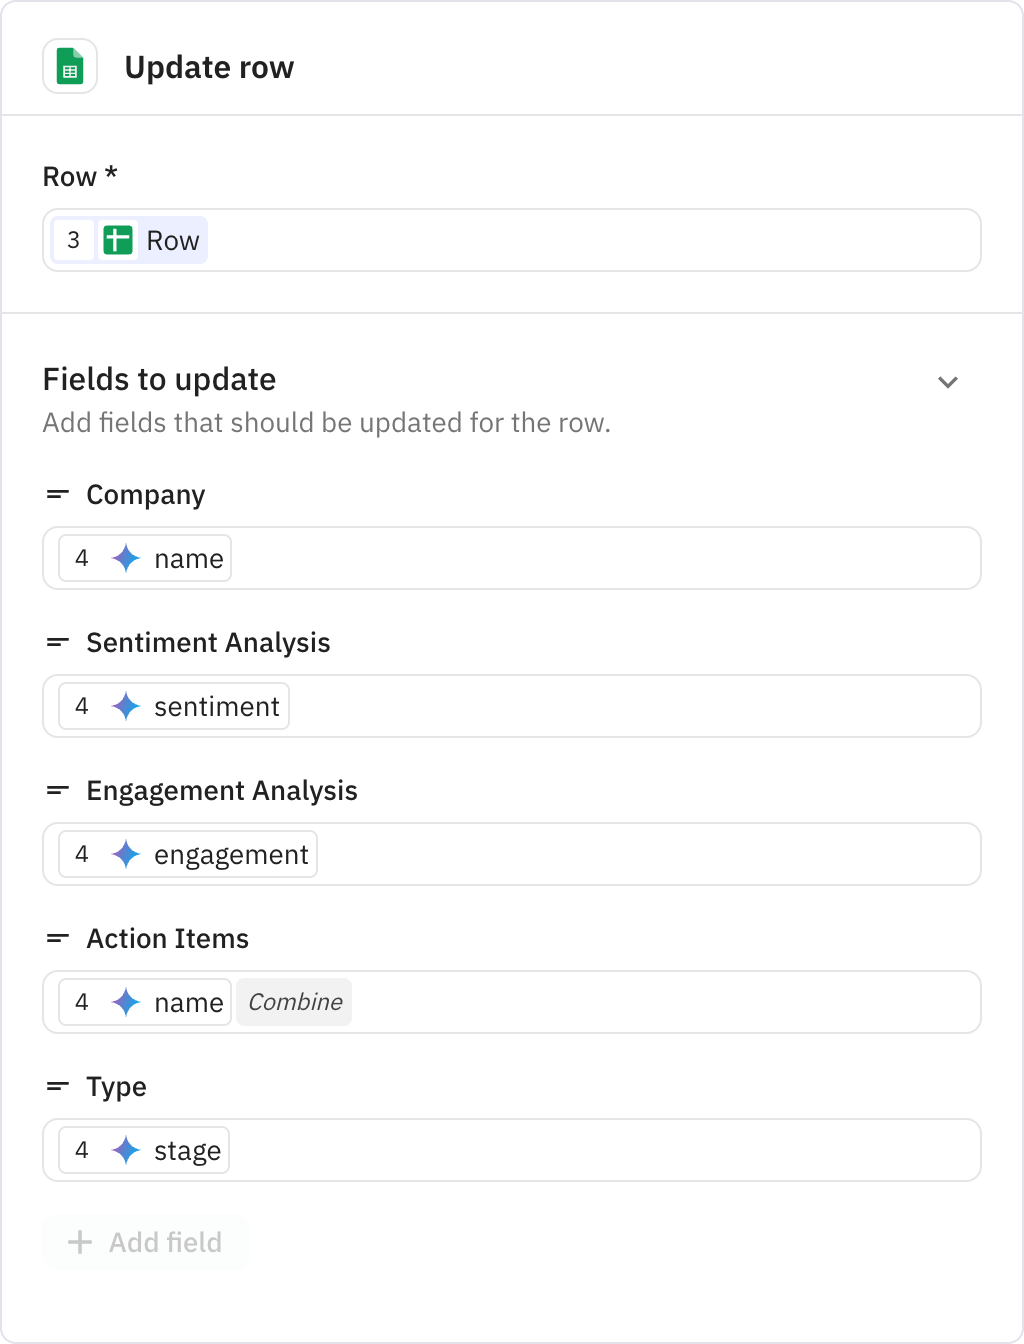Select the AI sparkle icon in the name token
The width and height of the screenshot is (1024, 1344).
click(x=125, y=558)
